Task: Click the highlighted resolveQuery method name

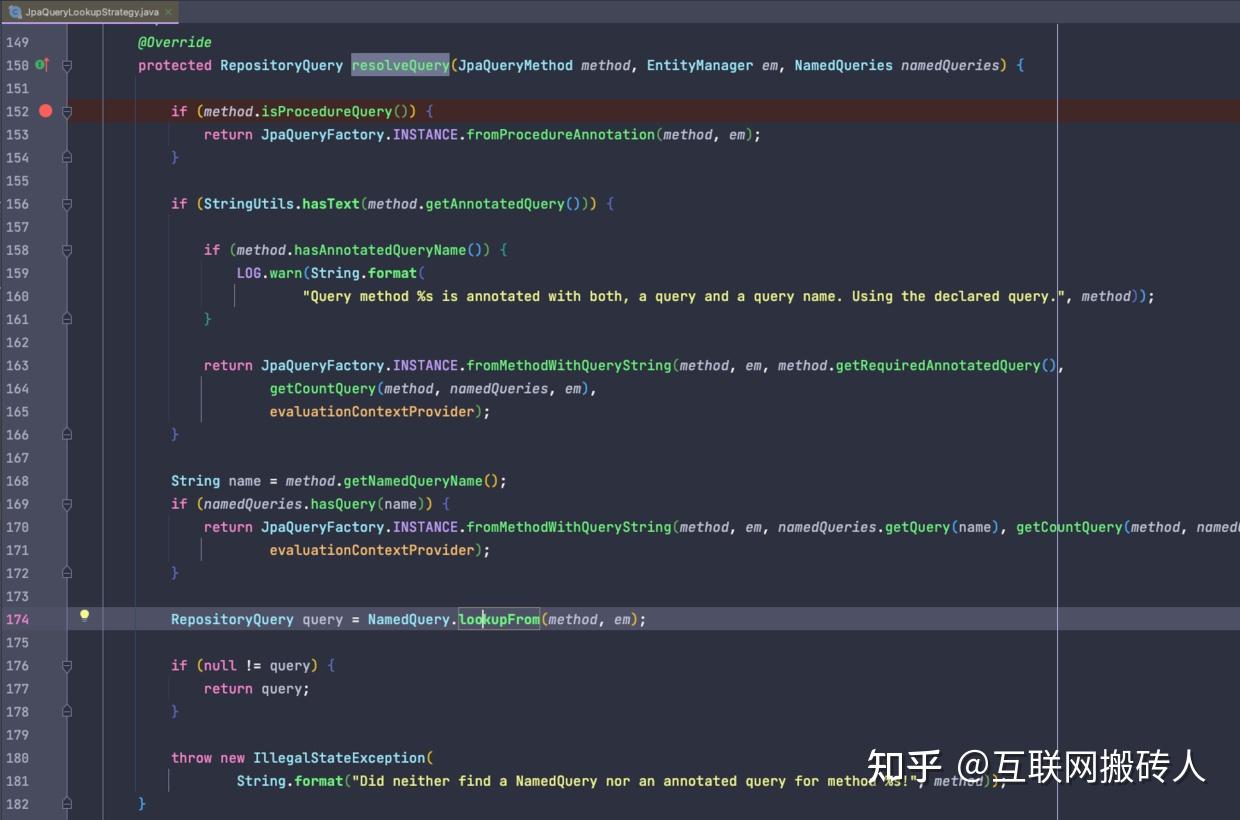Action: (400, 64)
